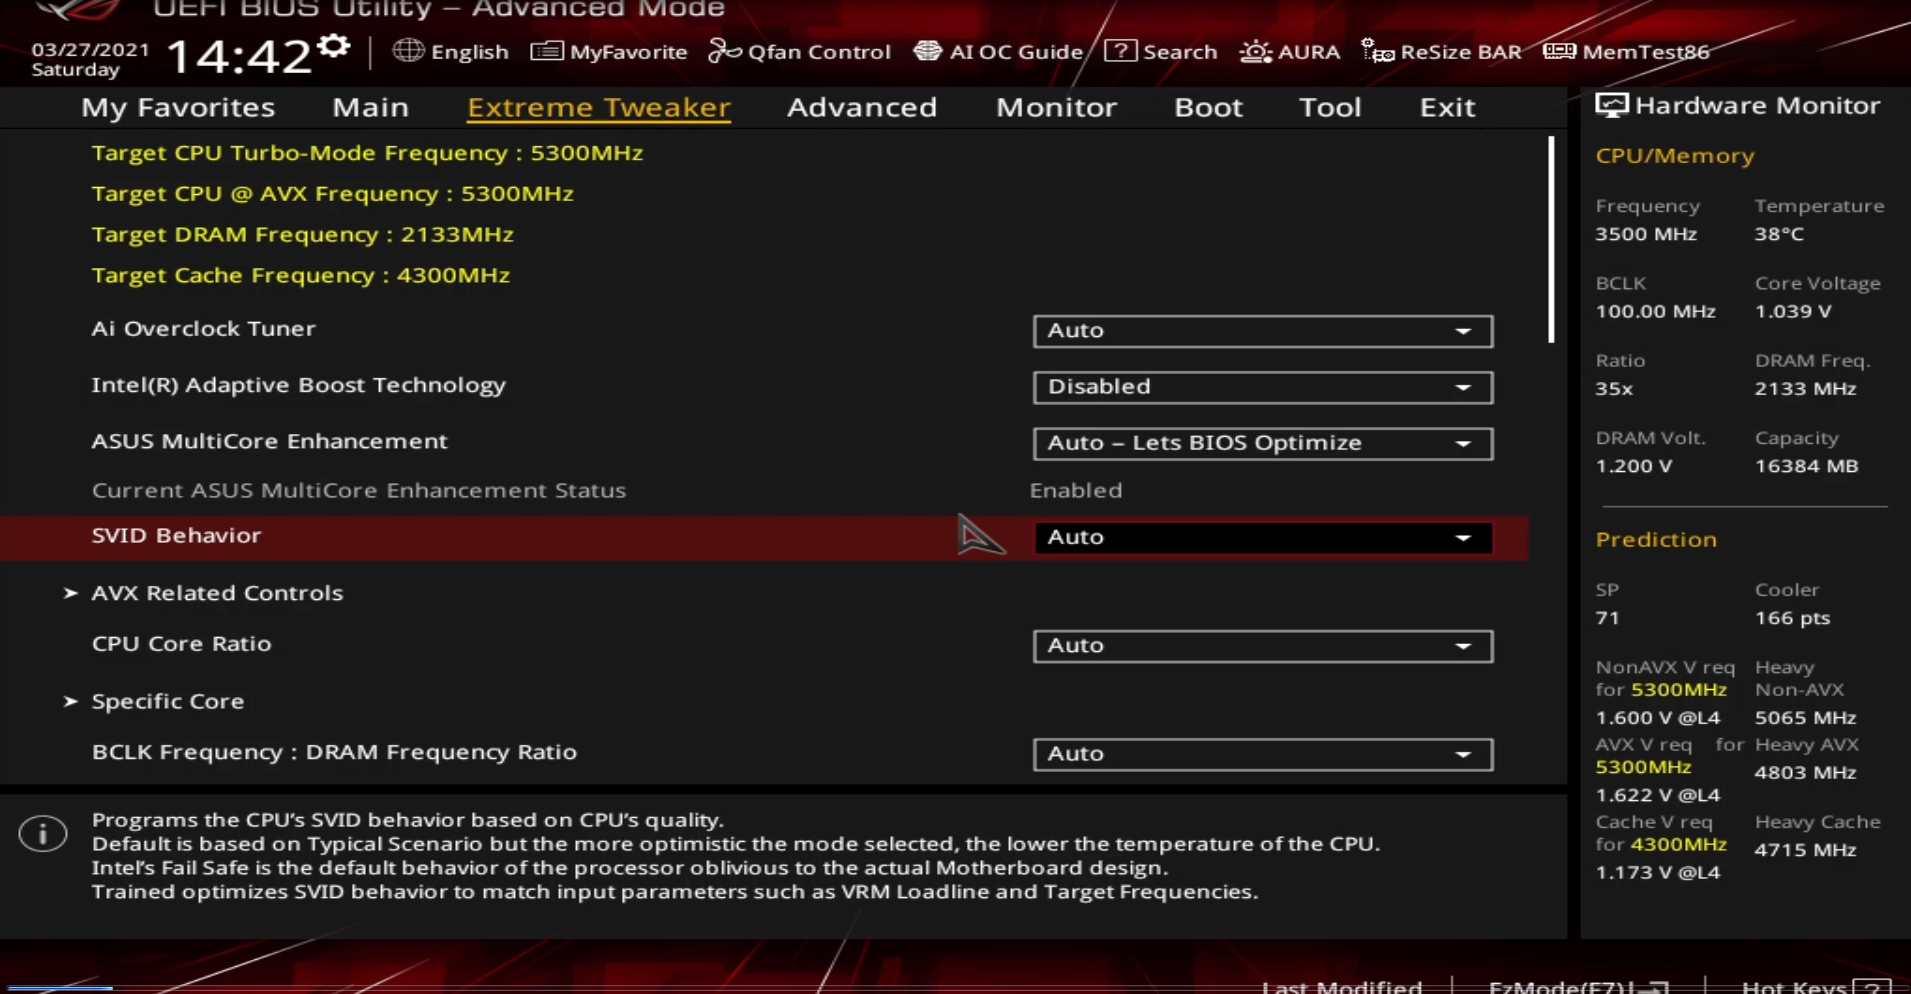The image size is (1911, 994).
Task: Open MyFavorite list icon
Action: click(546, 51)
